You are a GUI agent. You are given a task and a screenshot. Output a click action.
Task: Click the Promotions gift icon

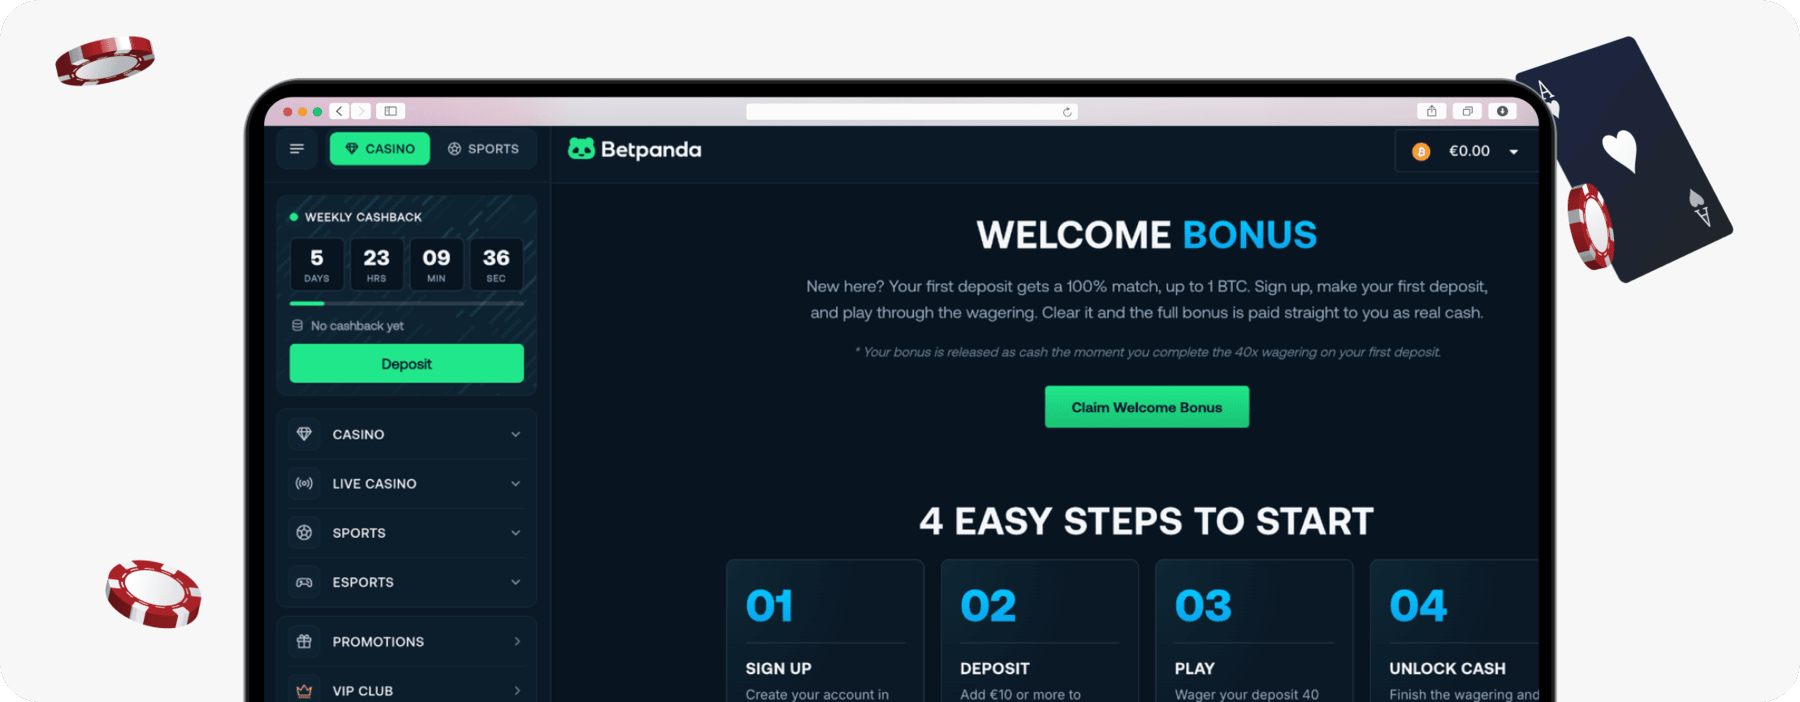coord(304,641)
